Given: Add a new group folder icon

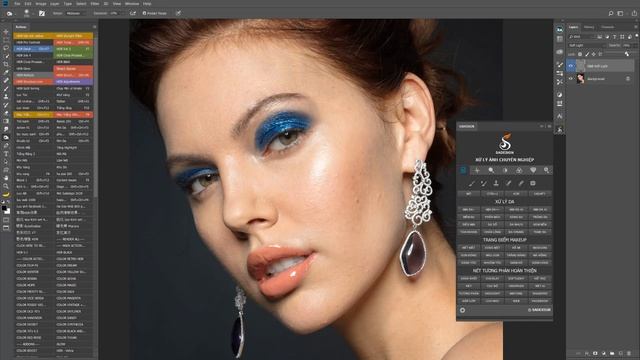Looking at the screenshot, I should (x=612, y=353).
